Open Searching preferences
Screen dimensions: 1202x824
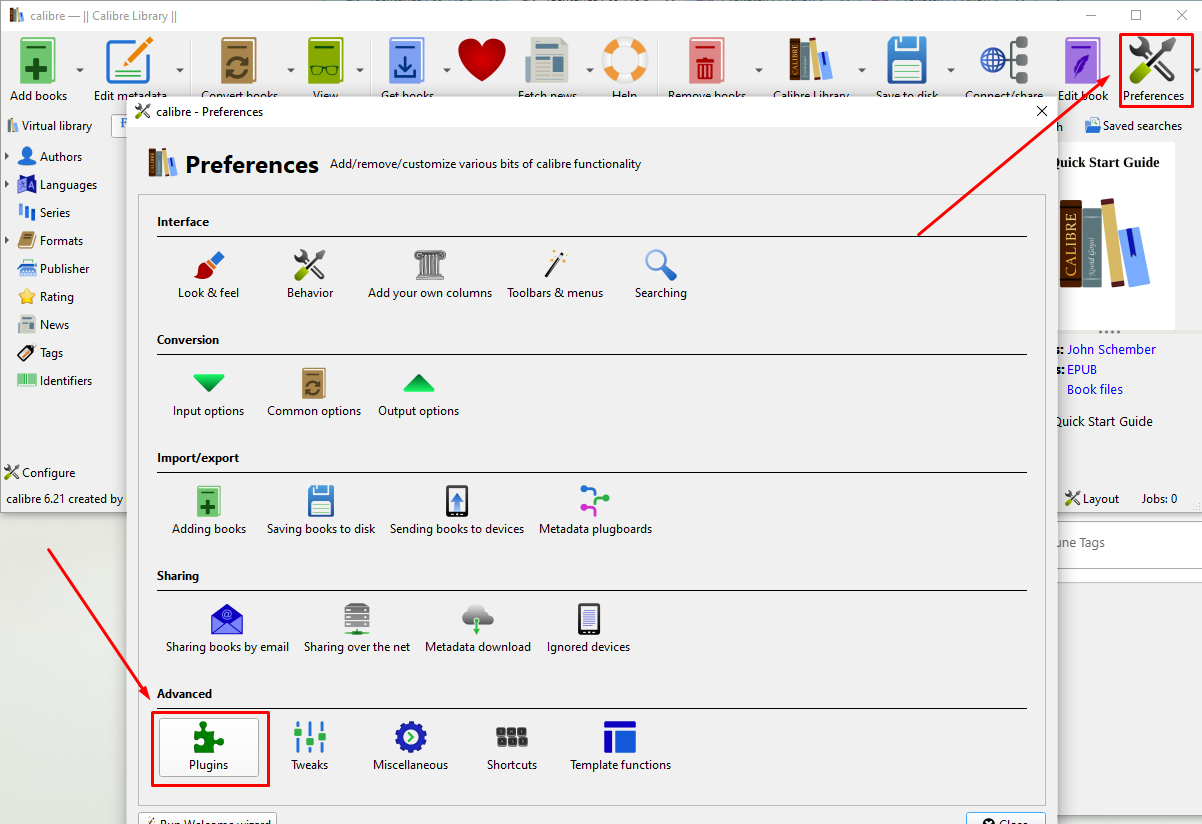[661, 275]
